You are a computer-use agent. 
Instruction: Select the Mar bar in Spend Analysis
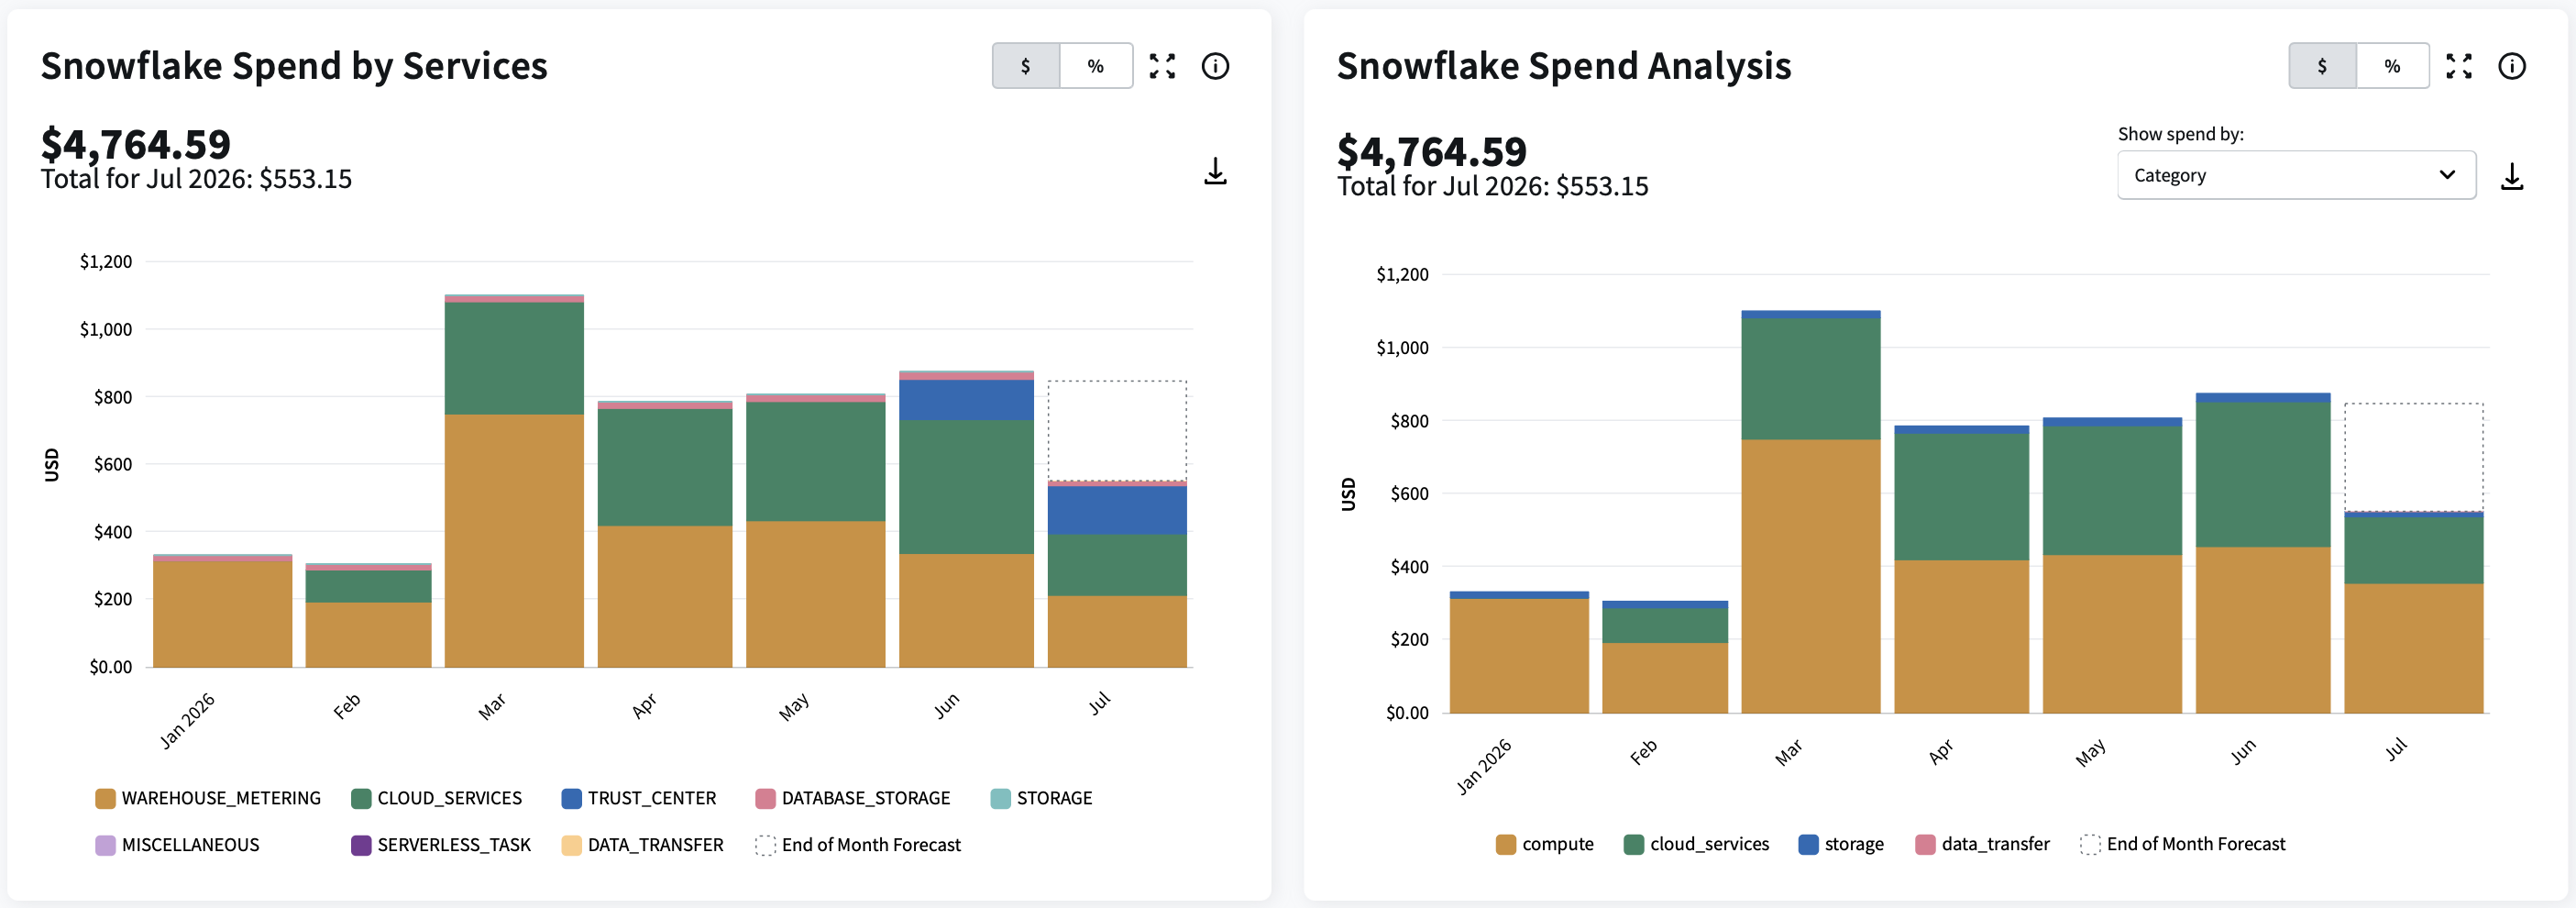point(1810,511)
